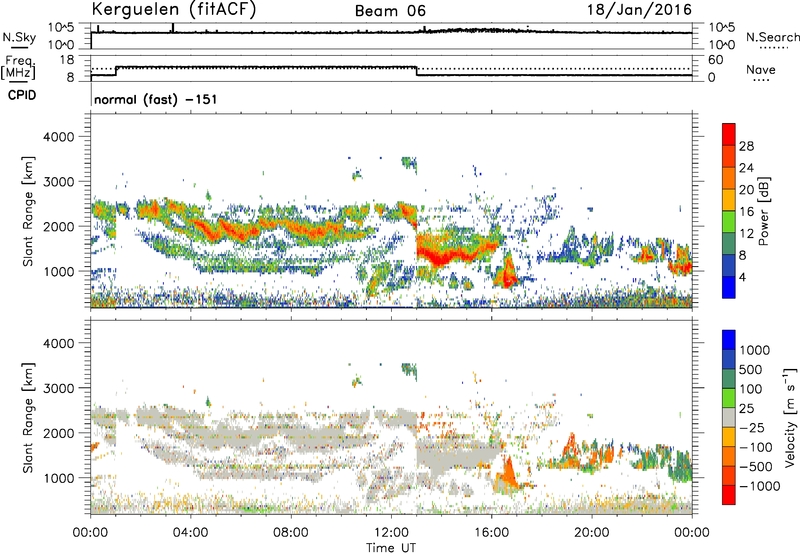Select the "normal (fast) -151" CPID text

[156, 99]
